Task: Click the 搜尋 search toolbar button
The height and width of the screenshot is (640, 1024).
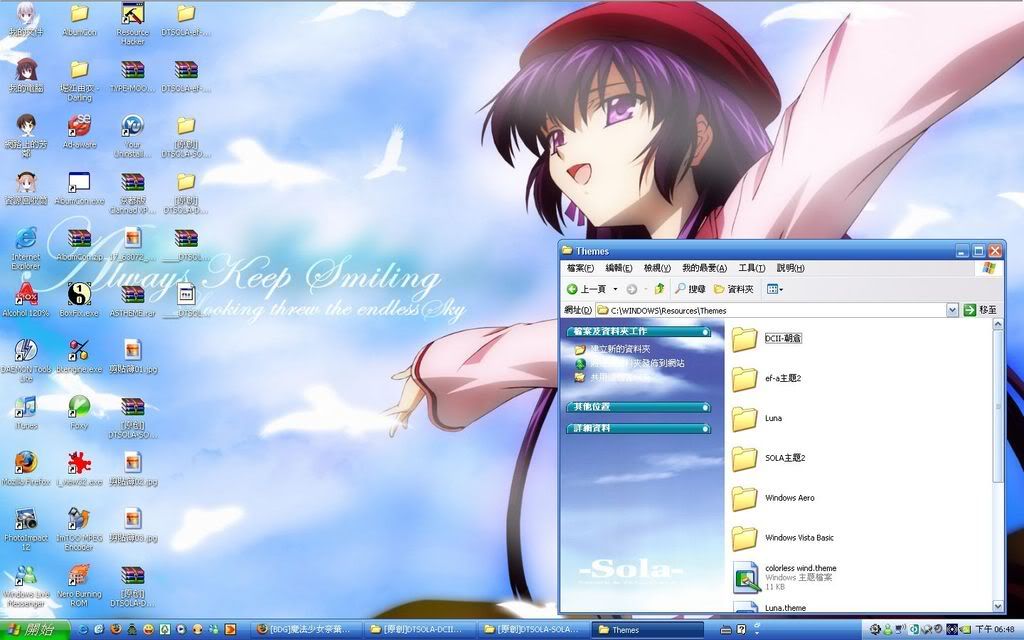Action: pyautogui.click(x=691, y=289)
